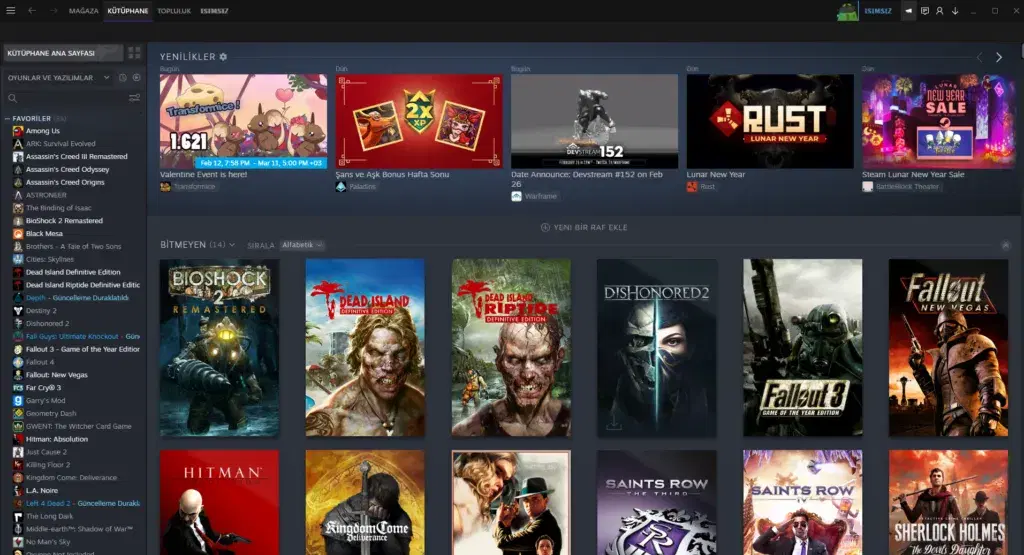The width and height of the screenshot is (1024, 555).
Task: Open the hamburger menu at top left
Action: pyautogui.click(x=10, y=10)
